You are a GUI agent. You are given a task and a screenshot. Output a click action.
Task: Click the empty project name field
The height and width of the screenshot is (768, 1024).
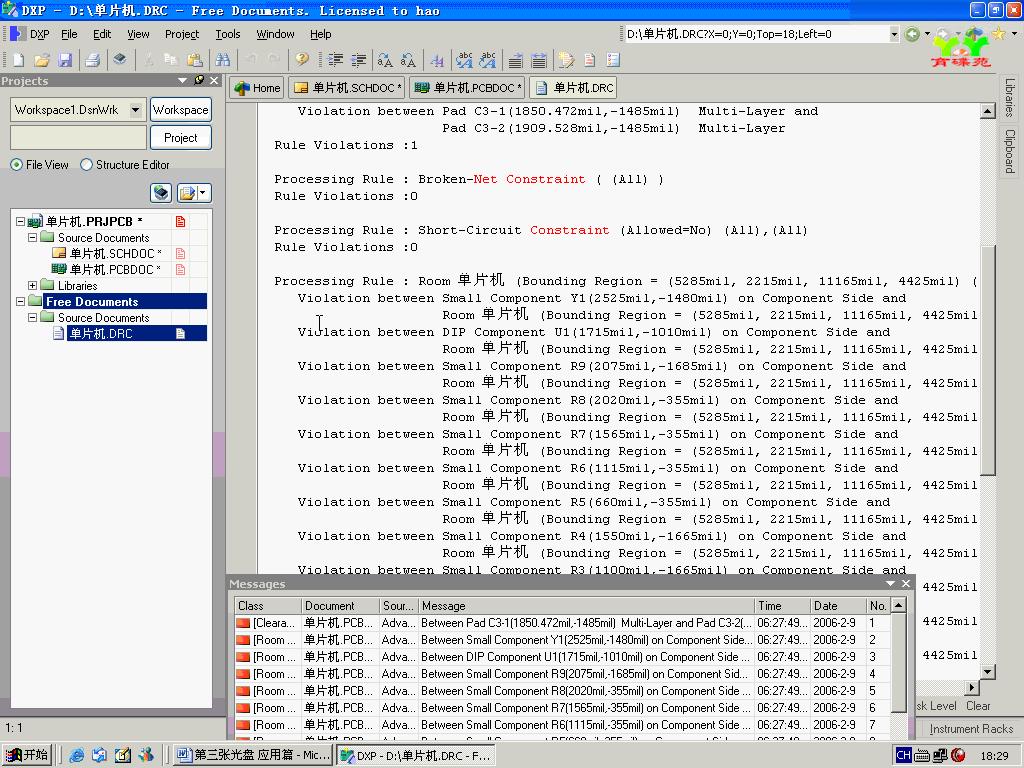(78, 138)
